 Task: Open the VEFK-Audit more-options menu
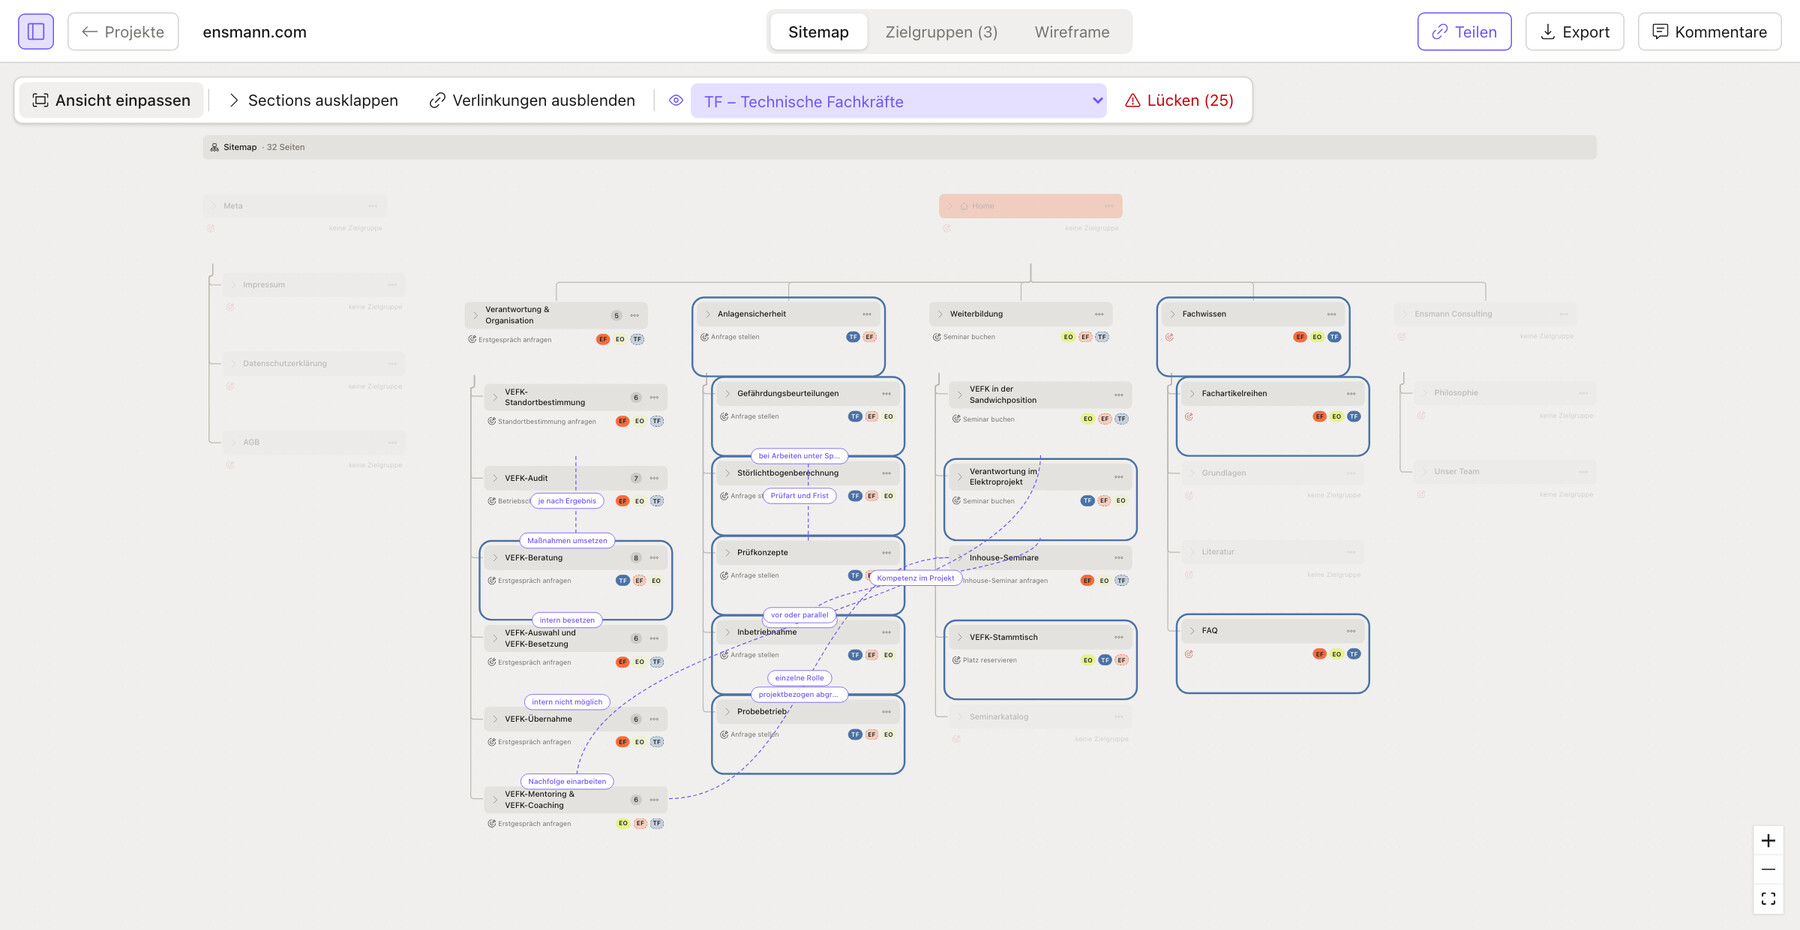(654, 478)
